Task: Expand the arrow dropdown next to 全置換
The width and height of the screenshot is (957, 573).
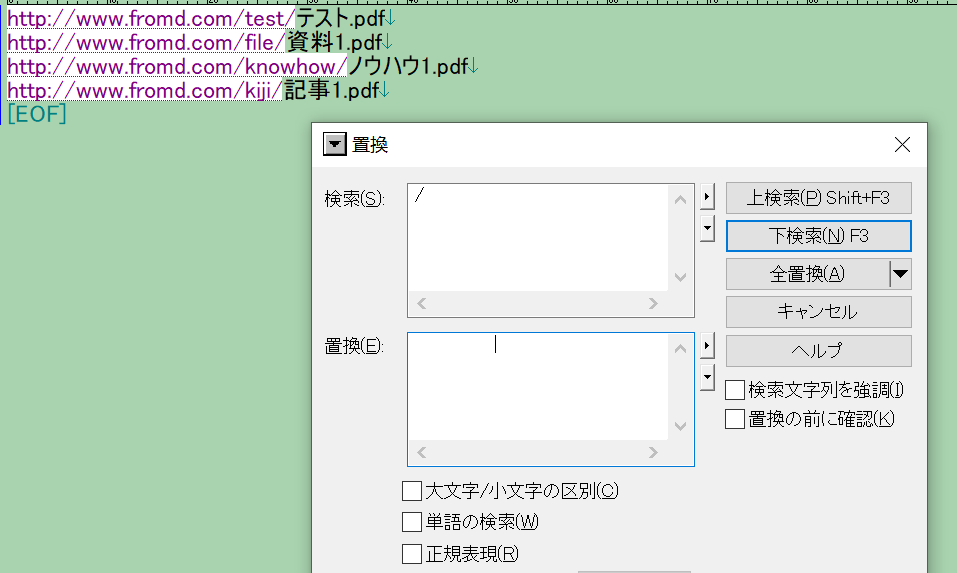Action: pos(900,274)
